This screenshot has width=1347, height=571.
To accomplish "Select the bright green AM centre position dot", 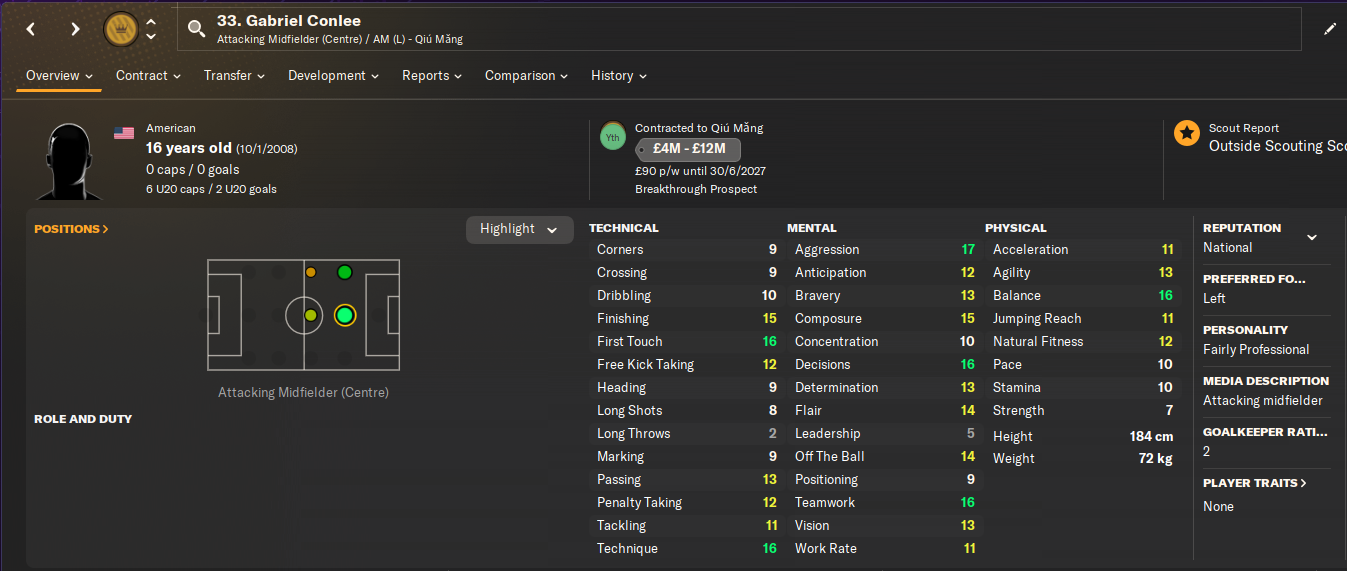I will click(x=345, y=316).
